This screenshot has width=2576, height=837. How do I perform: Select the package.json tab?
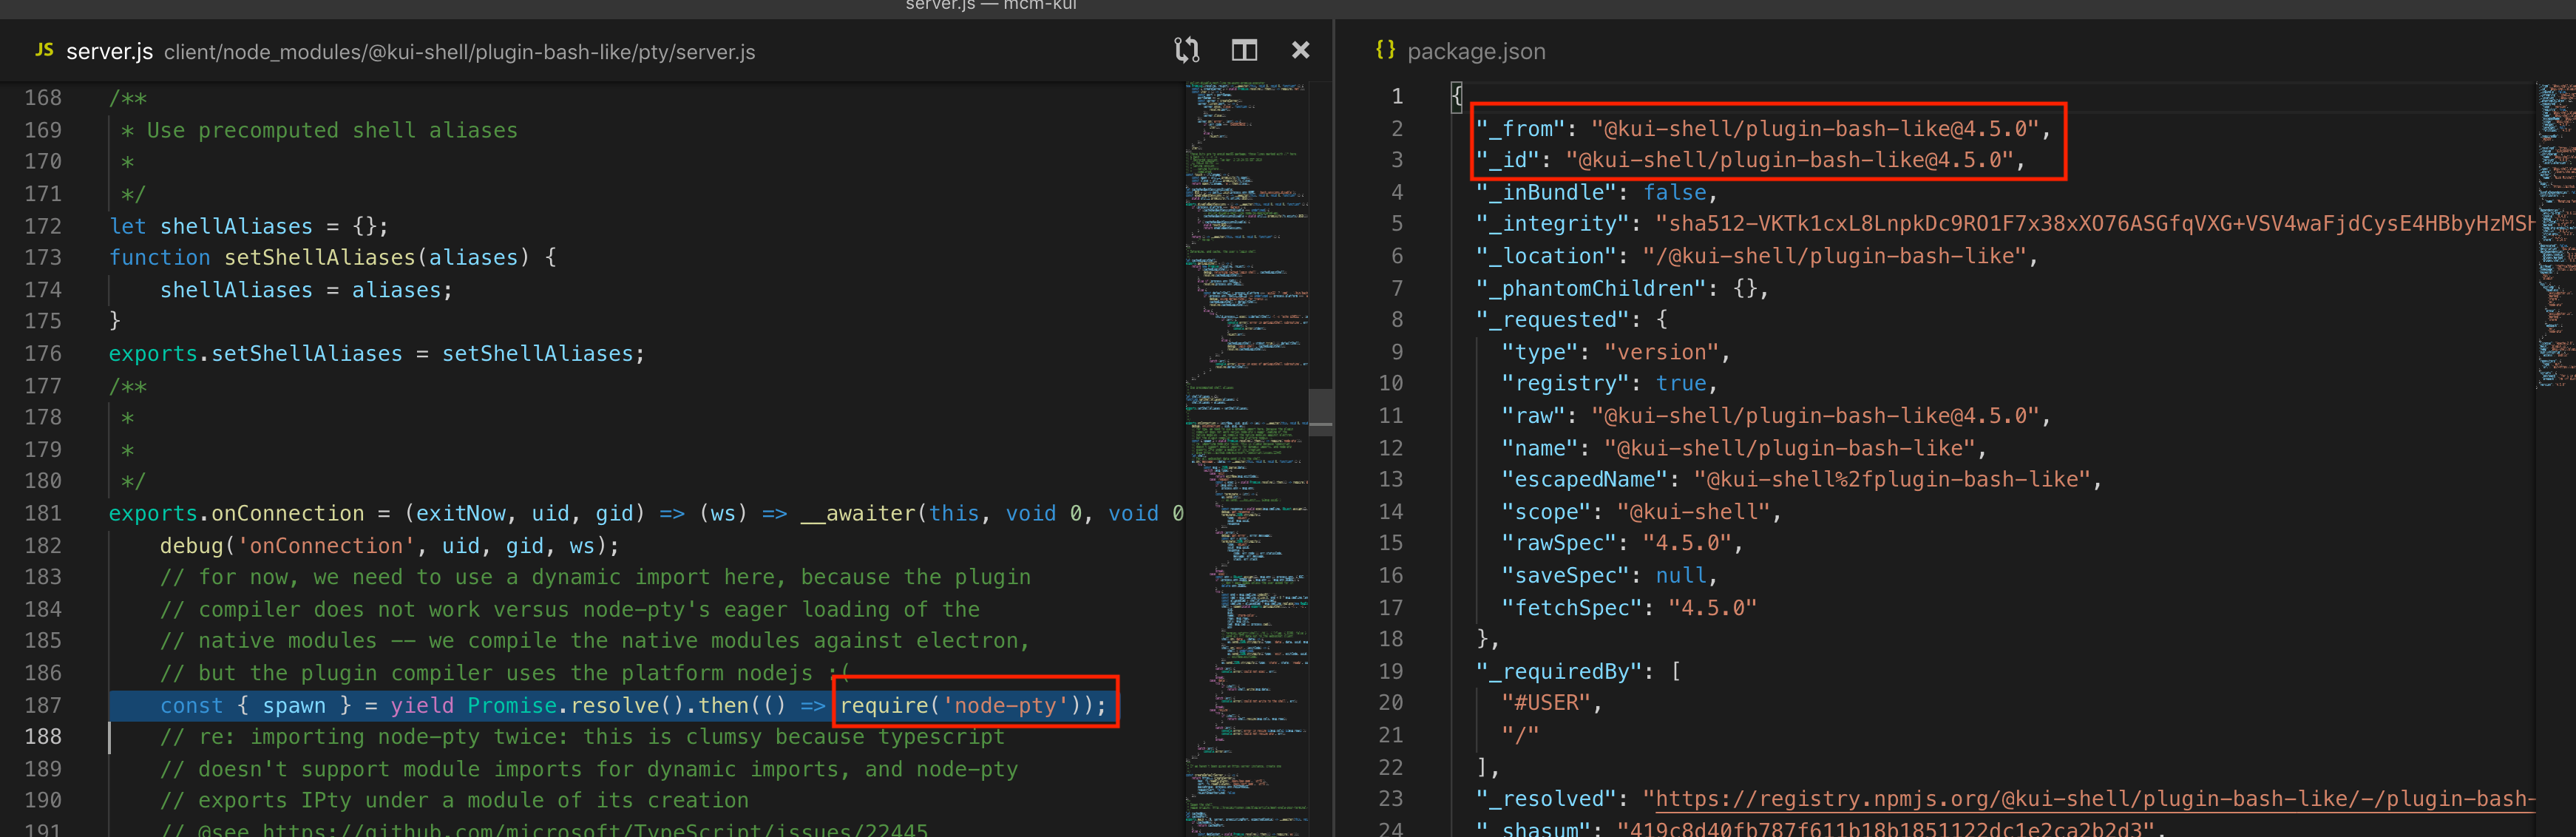coord(1475,51)
